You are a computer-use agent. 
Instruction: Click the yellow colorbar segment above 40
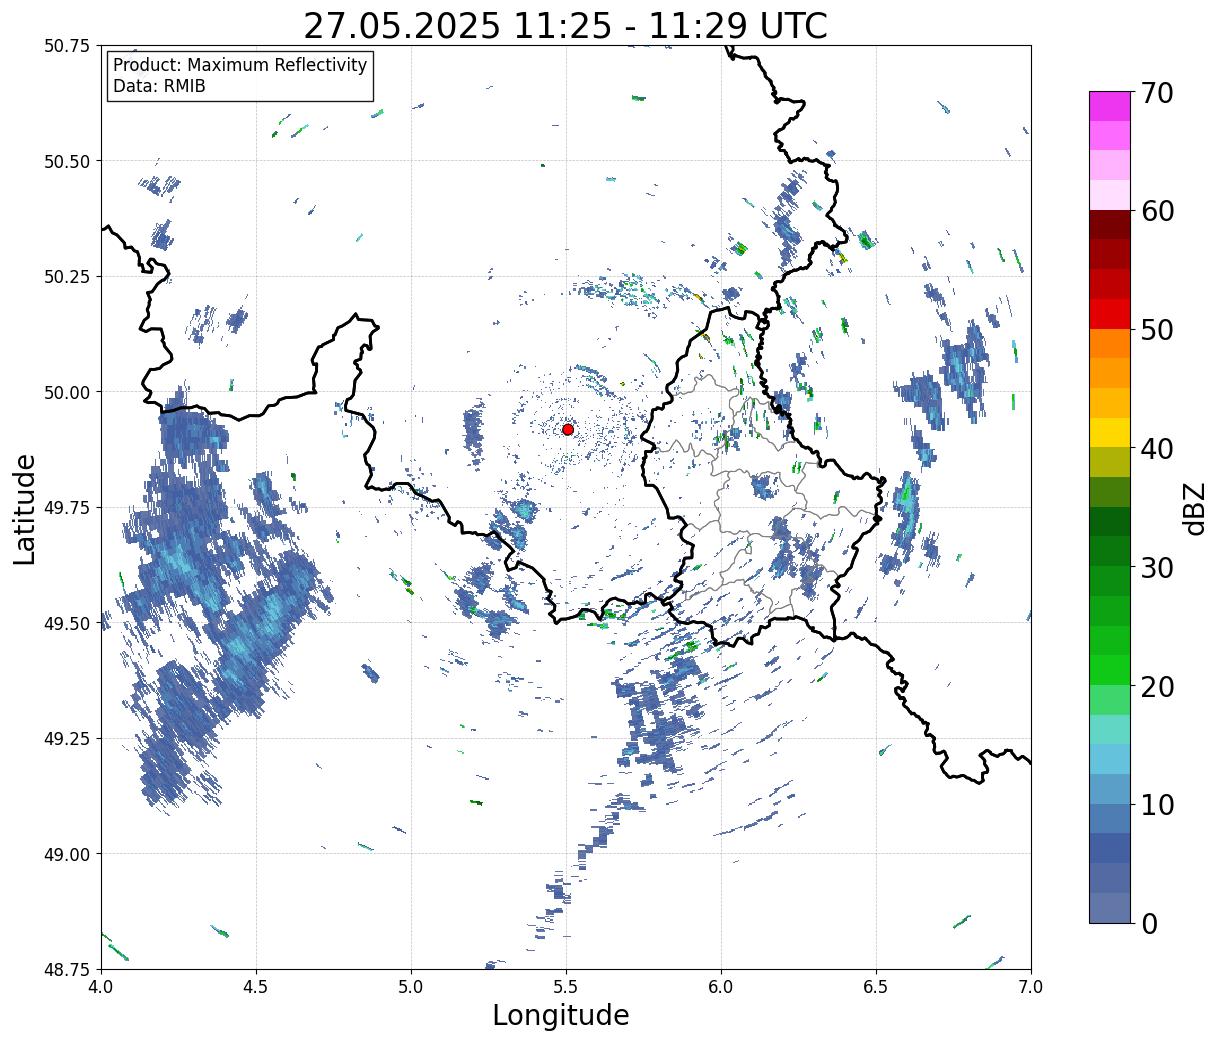tap(1110, 432)
